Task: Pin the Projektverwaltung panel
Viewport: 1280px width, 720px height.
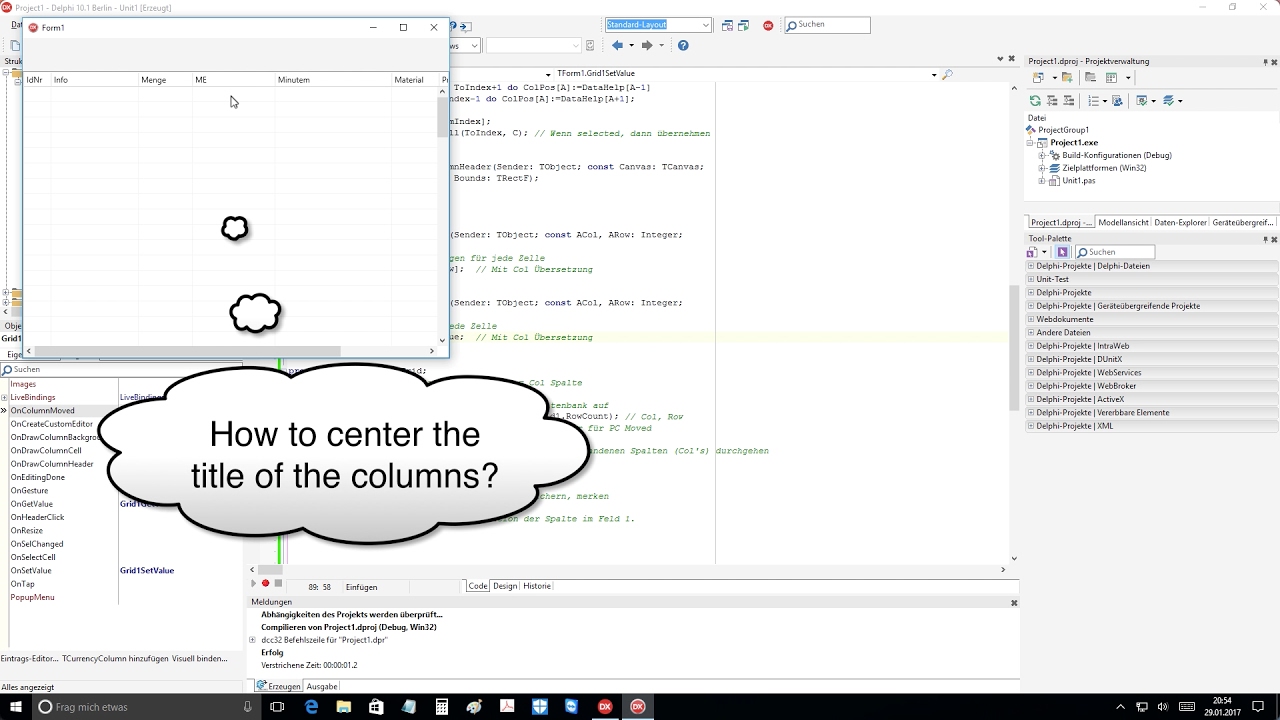Action: [x=1265, y=62]
